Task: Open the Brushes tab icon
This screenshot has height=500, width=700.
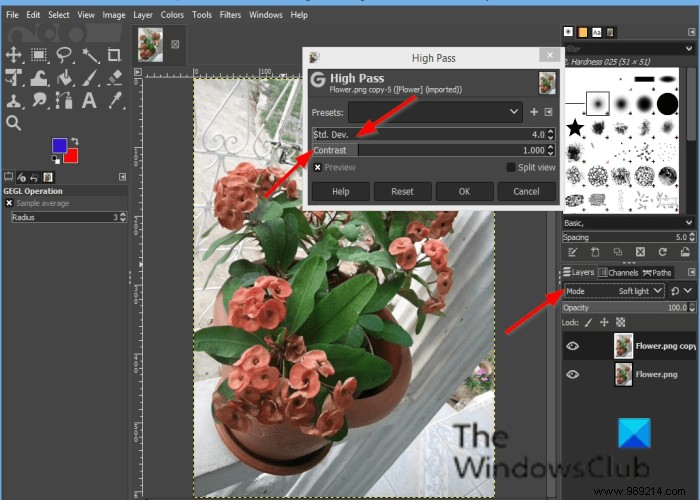Action: coord(568,32)
